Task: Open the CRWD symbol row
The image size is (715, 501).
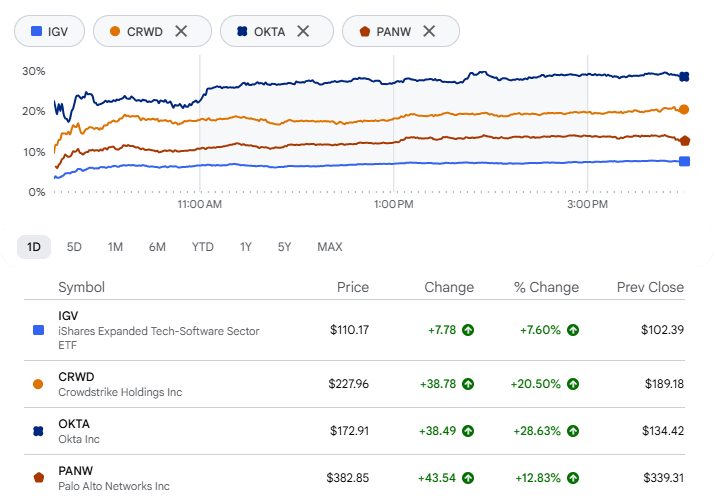Action: coord(354,384)
